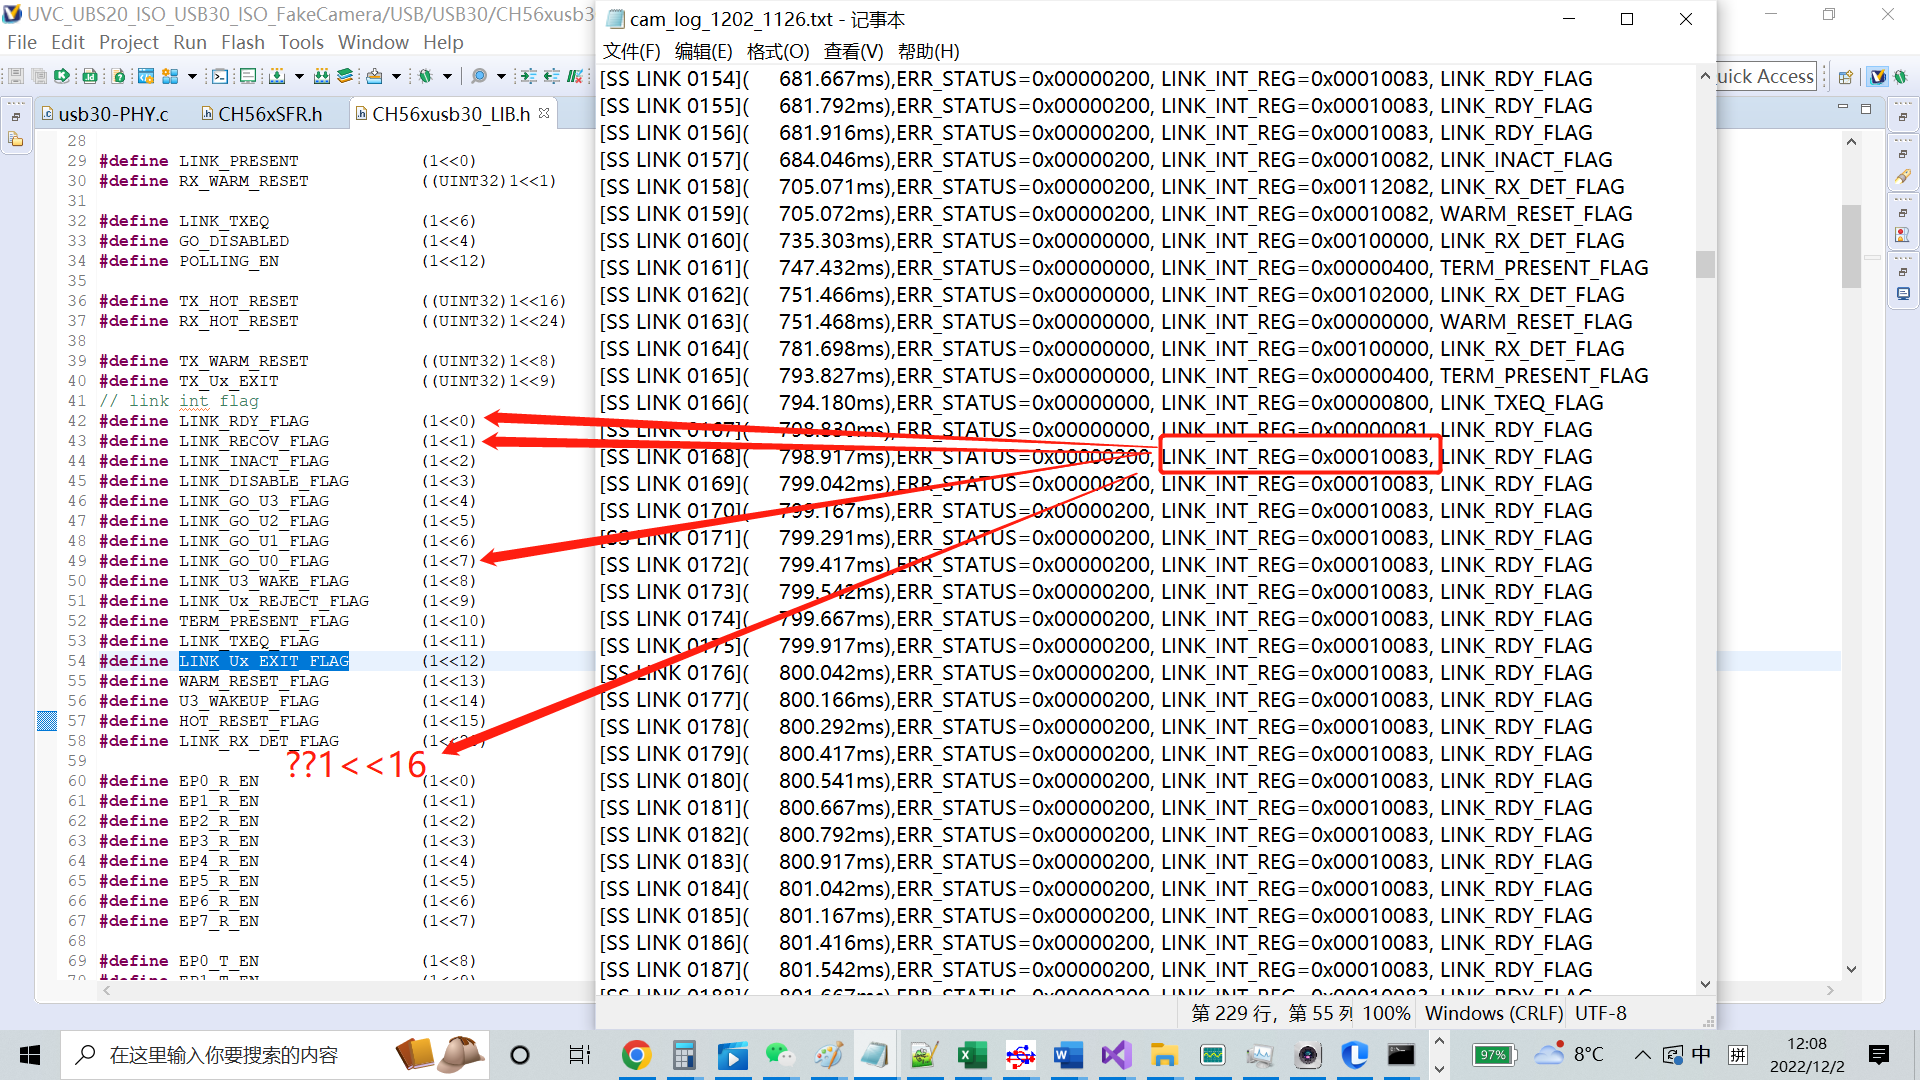Open Notepad 文件(F) menu
Viewport: 1920px width, 1080px height.
[x=632, y=51]
